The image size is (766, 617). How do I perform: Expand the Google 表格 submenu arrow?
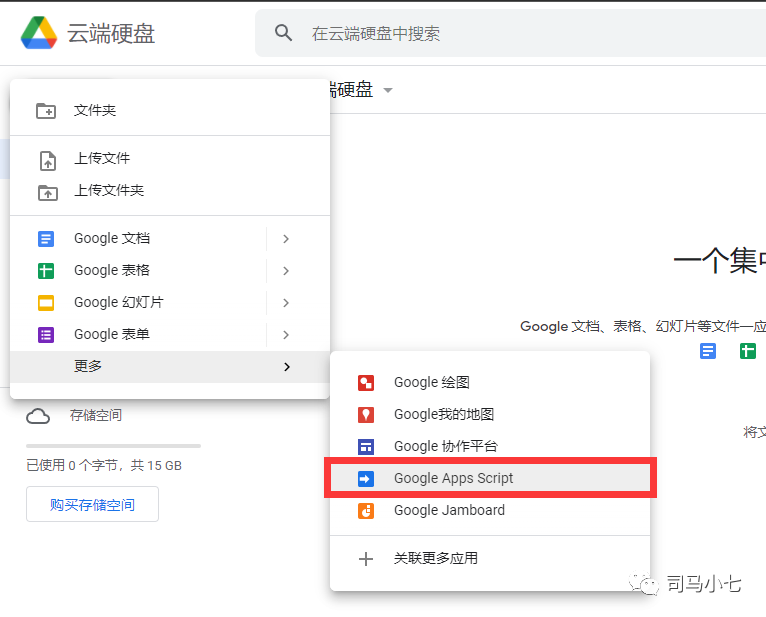pos(286,271)
